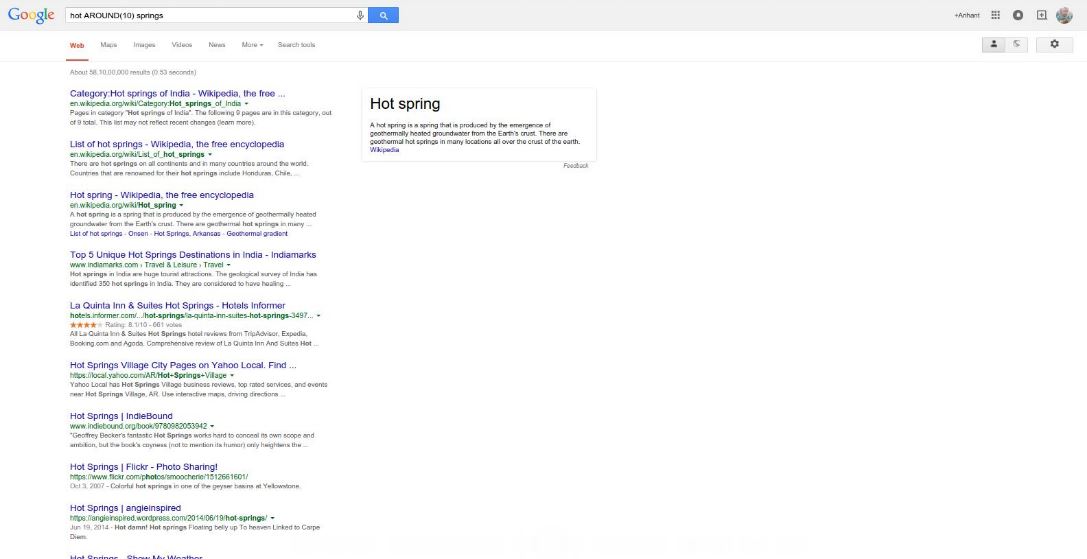This screenshot has height=559, width=1087.
Task: Show private results person toggle
Action: (993, 44)
